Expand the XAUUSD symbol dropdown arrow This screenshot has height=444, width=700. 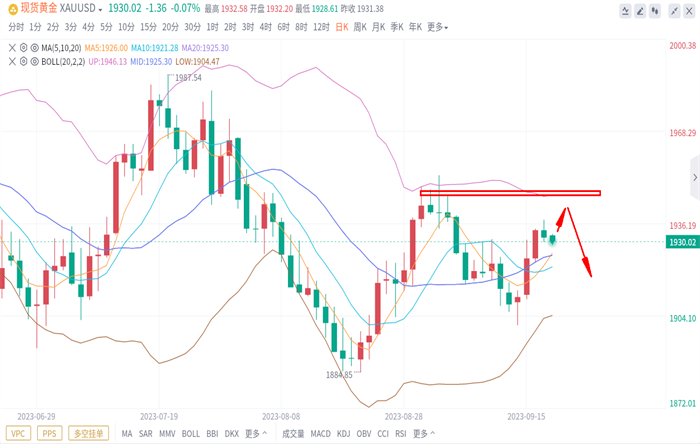100,9
